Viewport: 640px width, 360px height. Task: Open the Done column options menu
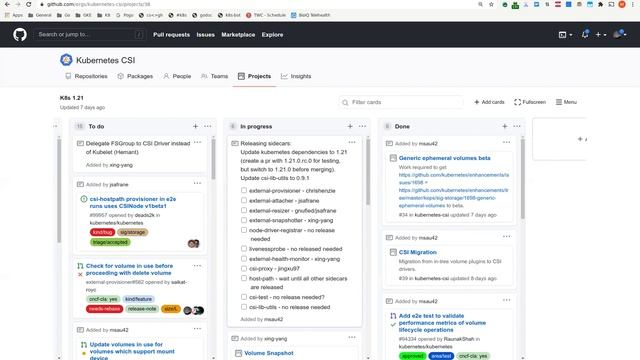[x=517, y=127]
